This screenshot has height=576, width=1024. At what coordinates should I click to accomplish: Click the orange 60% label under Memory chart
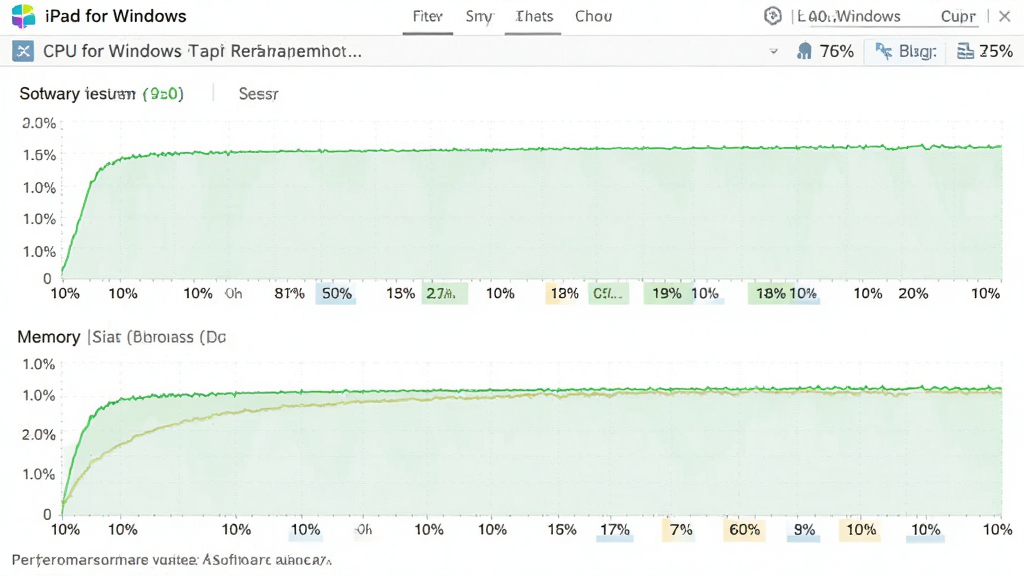[x=744, y=530]
